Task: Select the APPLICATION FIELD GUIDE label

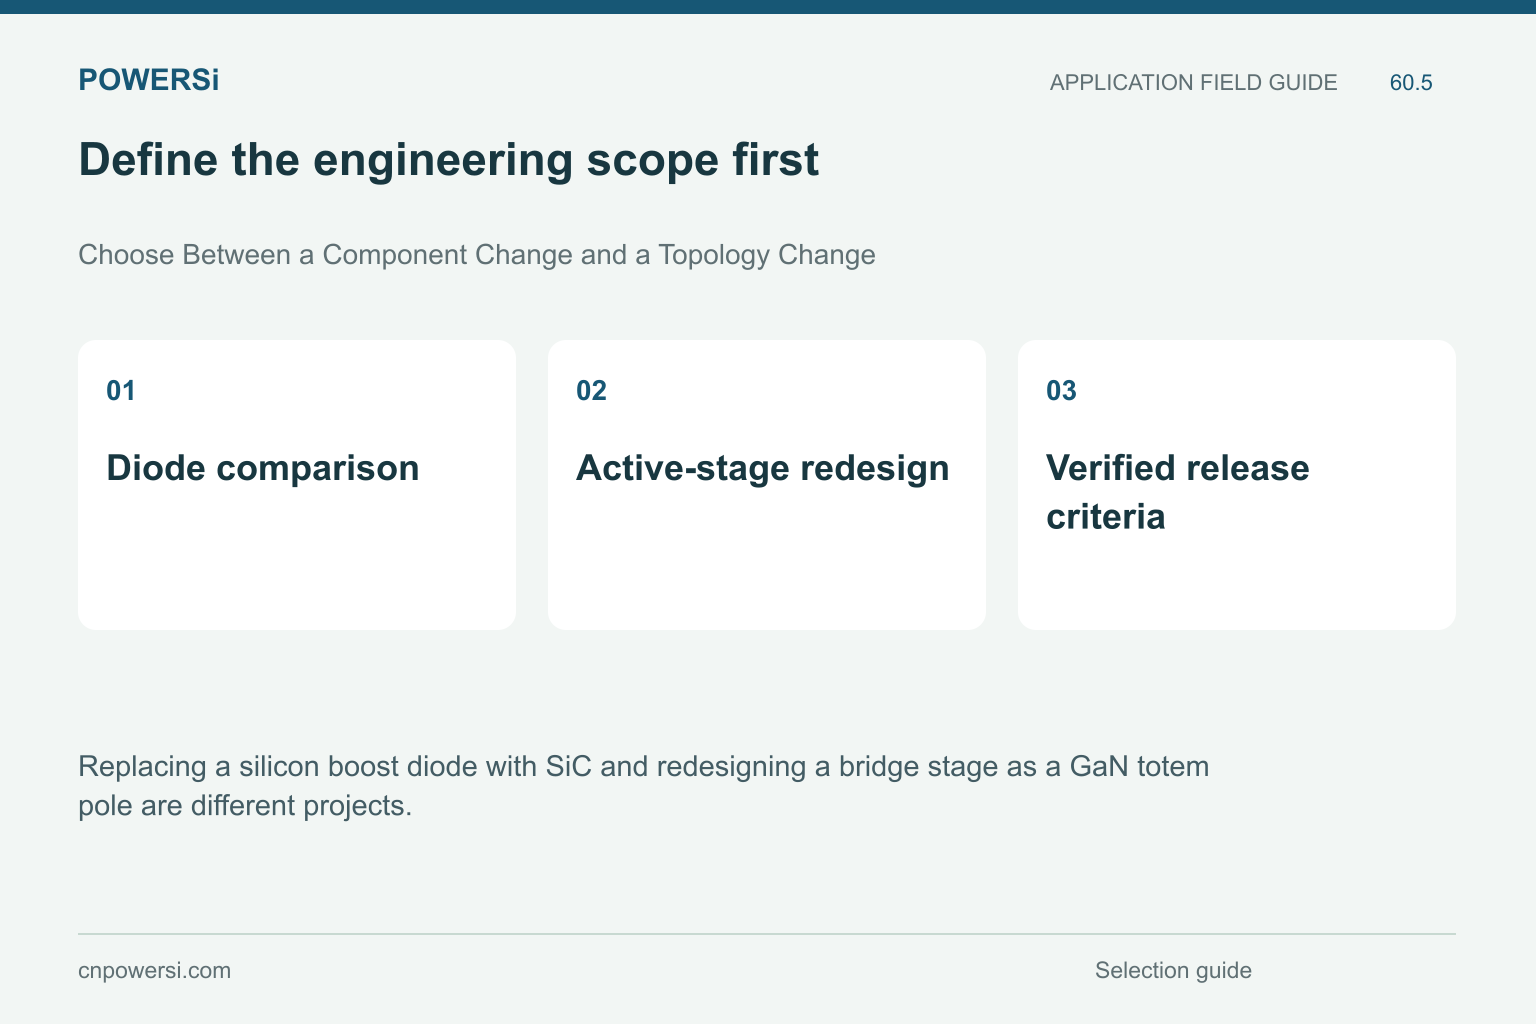Action: (1193, 82)
